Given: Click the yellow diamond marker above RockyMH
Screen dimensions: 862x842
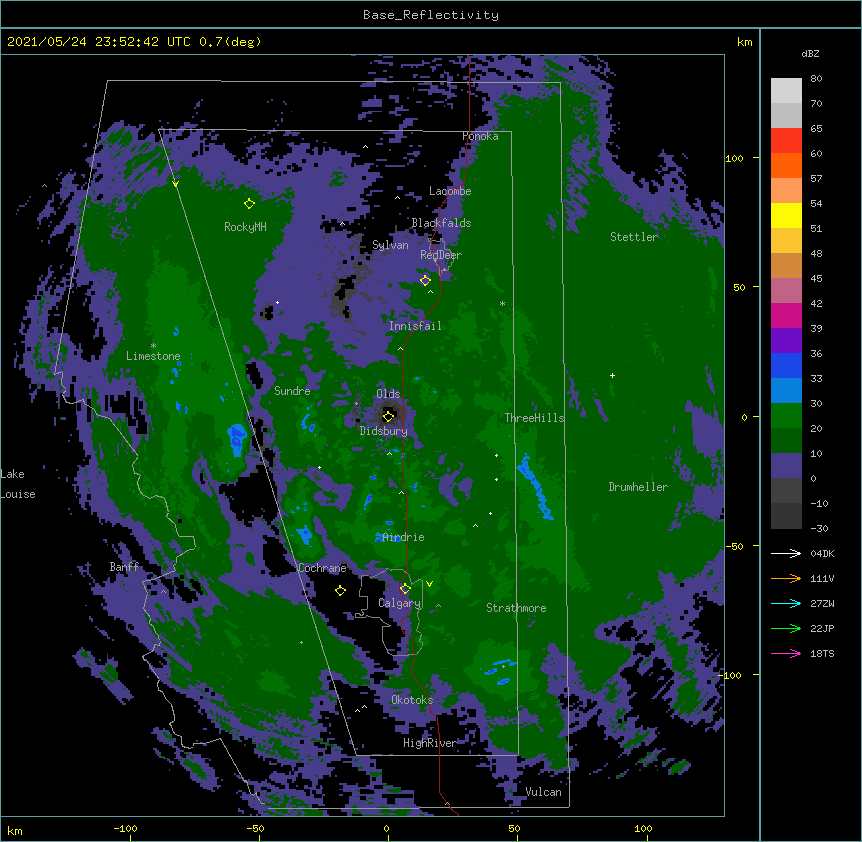Looking at the screenshot, I should (249, 204).
